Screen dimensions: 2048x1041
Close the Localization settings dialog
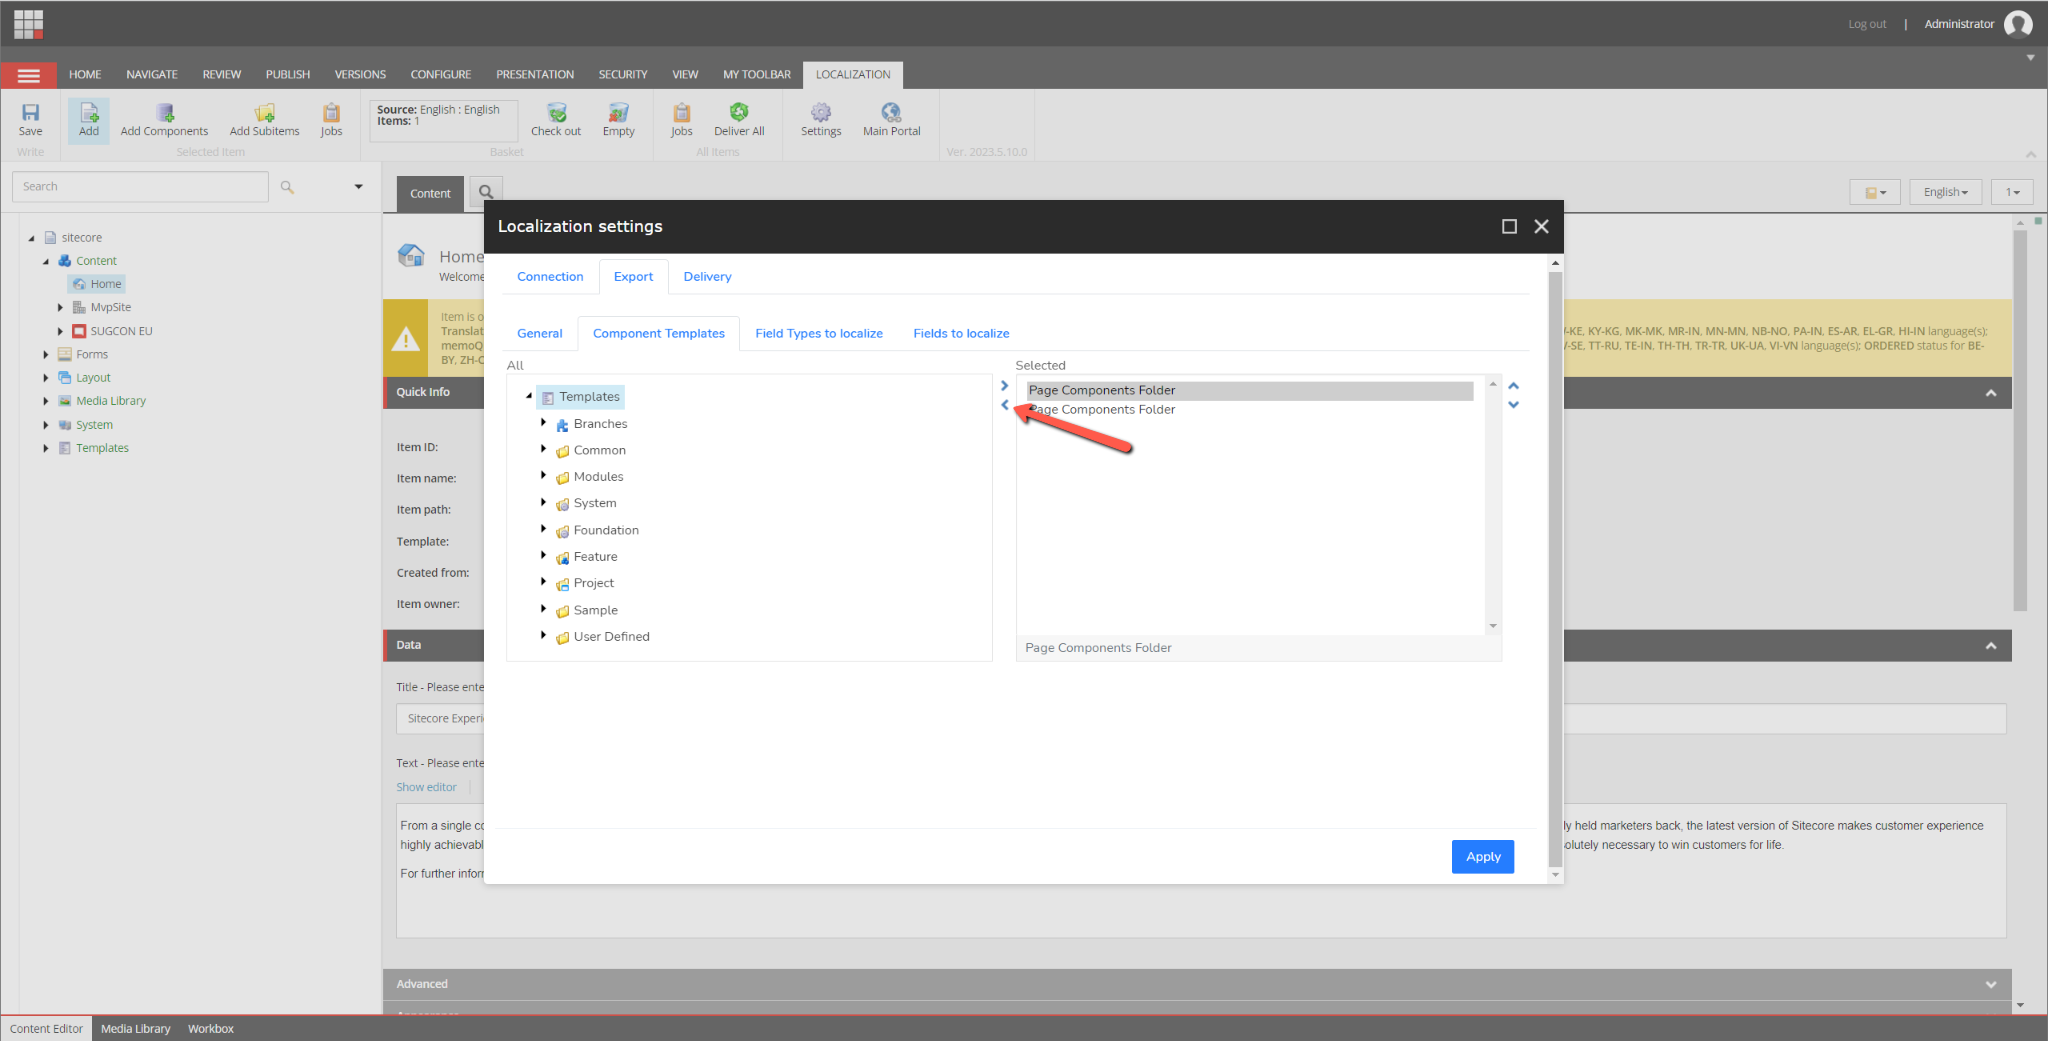[1541, 227]
